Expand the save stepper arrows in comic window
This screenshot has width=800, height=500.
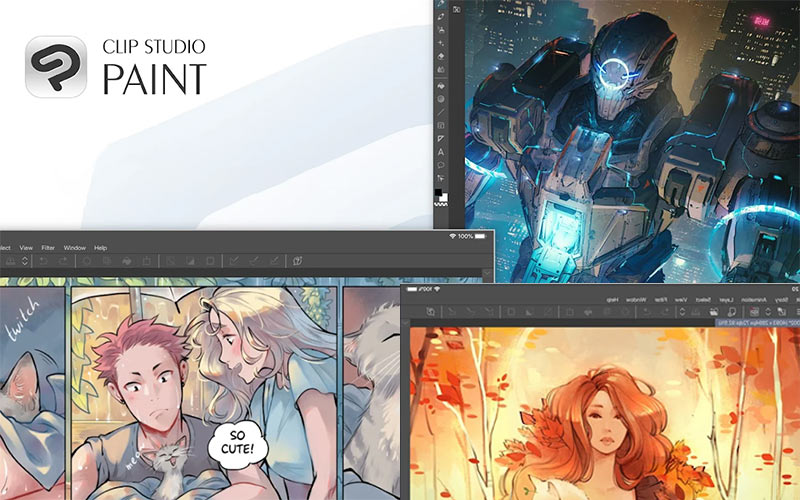pos(24,261)
